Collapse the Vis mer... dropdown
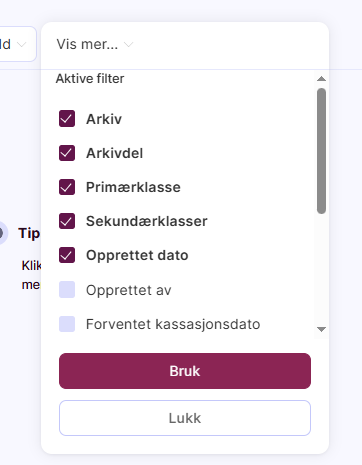The height and width of the screenshot is (465, 362). (x=95, y=44)
